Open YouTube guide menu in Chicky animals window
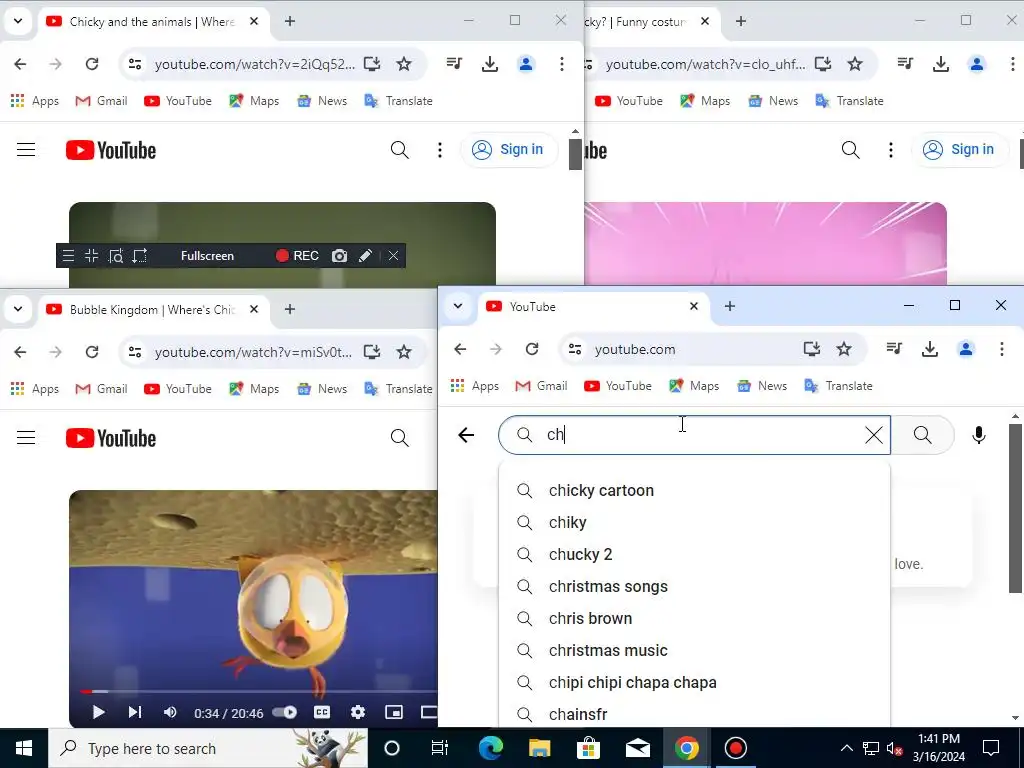1024x768 pixels. coord(26,150)
